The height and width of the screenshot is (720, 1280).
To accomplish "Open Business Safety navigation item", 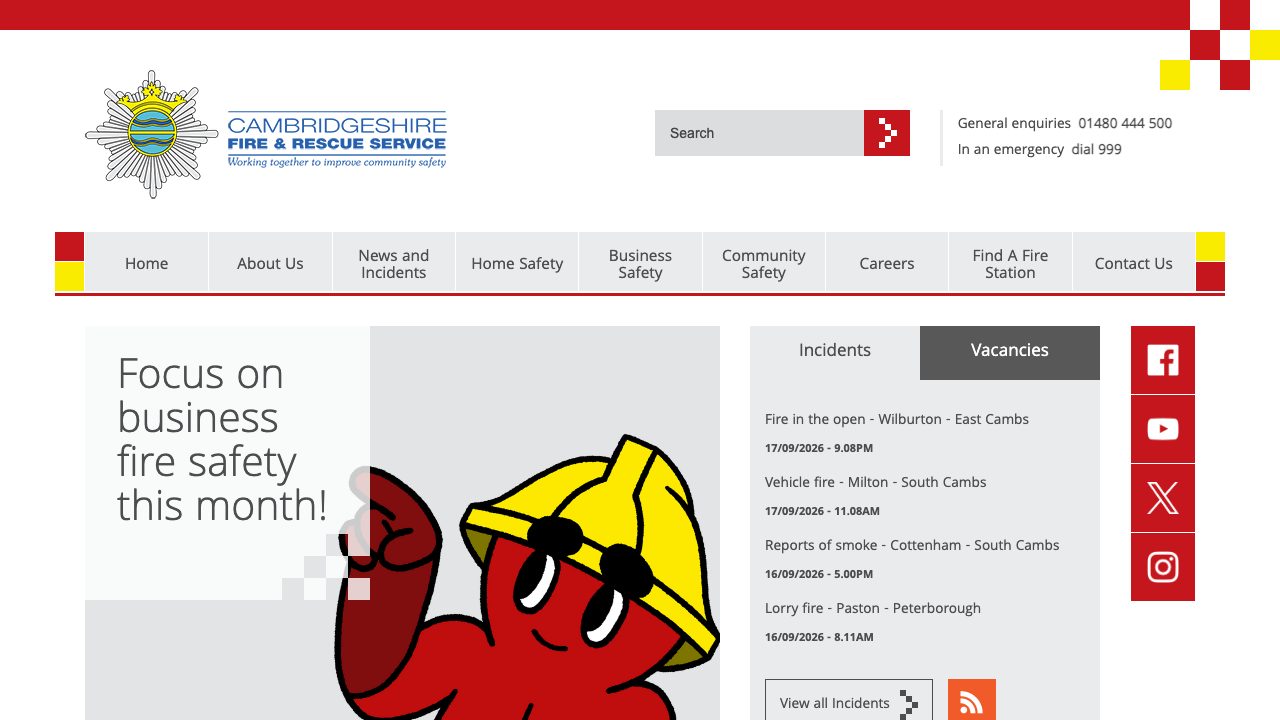I will (x=640, y=263).
